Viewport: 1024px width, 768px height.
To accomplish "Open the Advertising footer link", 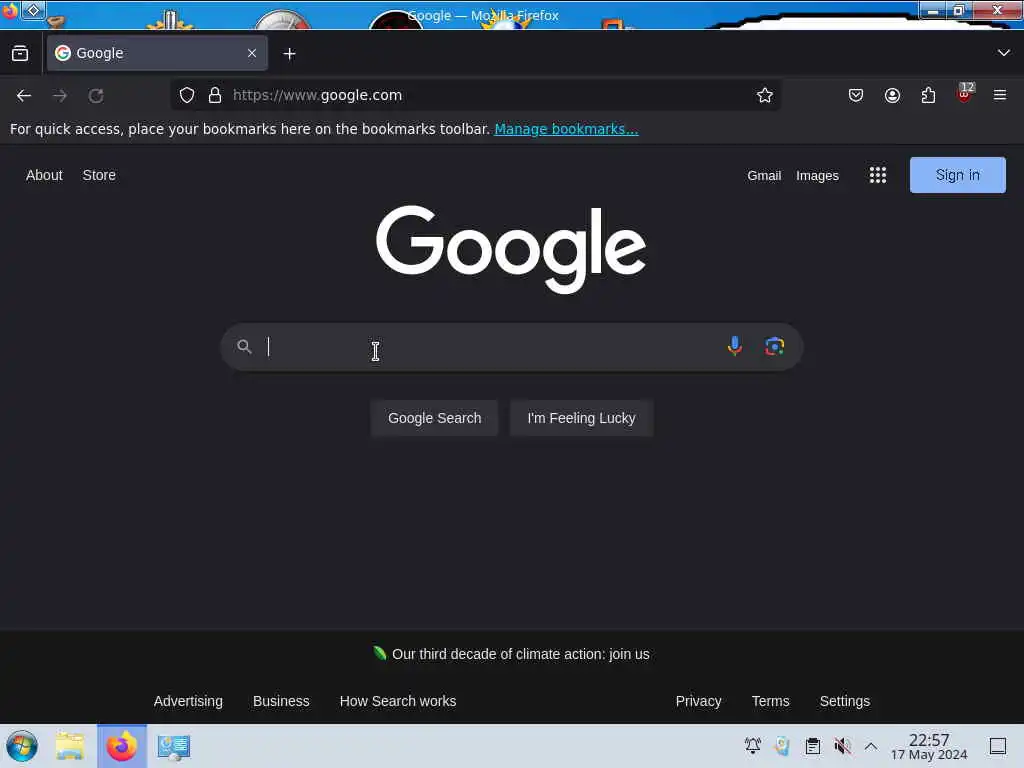I will tap(188, 701).
